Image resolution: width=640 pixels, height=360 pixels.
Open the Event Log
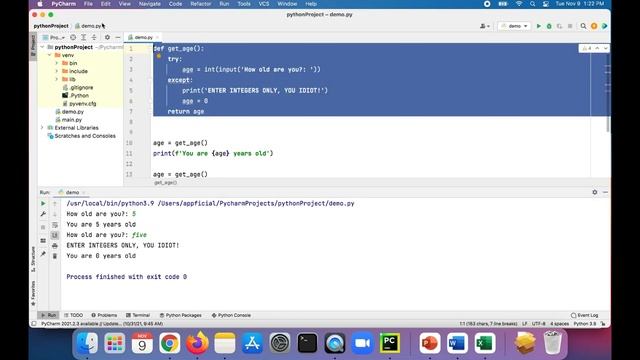584,316
